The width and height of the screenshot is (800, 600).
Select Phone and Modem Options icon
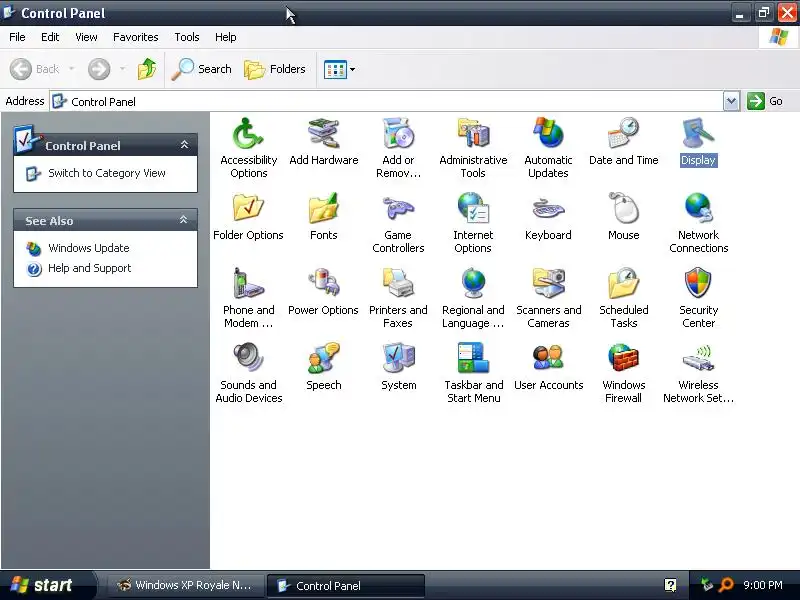(248, 283)
